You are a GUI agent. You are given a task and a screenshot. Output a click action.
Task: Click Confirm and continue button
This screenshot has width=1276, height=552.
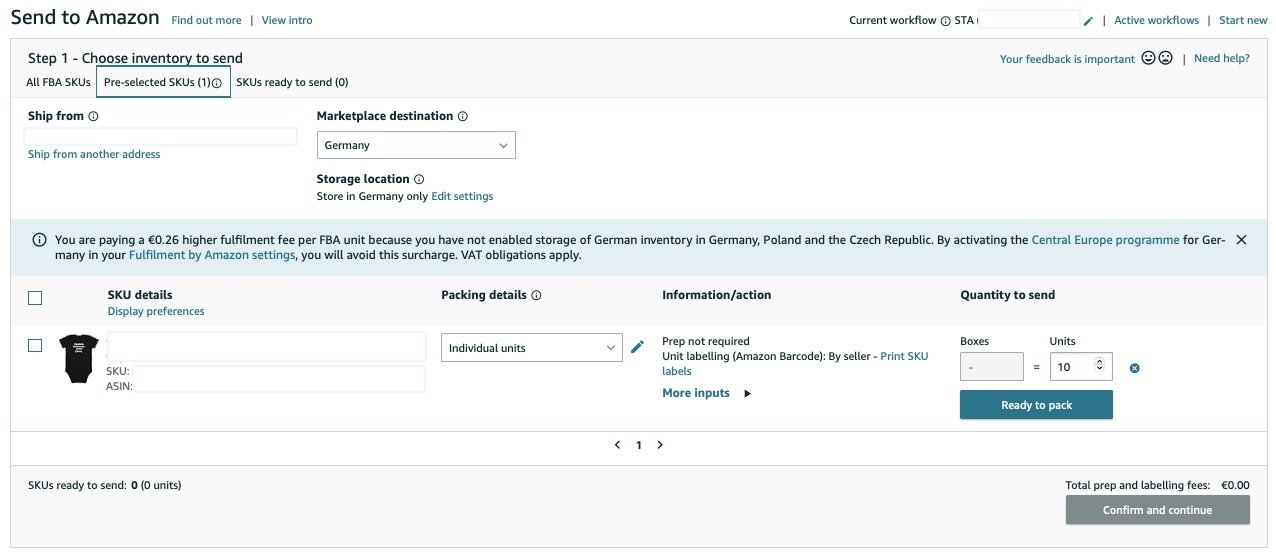pyautogui.click(x=1157, y=510)
